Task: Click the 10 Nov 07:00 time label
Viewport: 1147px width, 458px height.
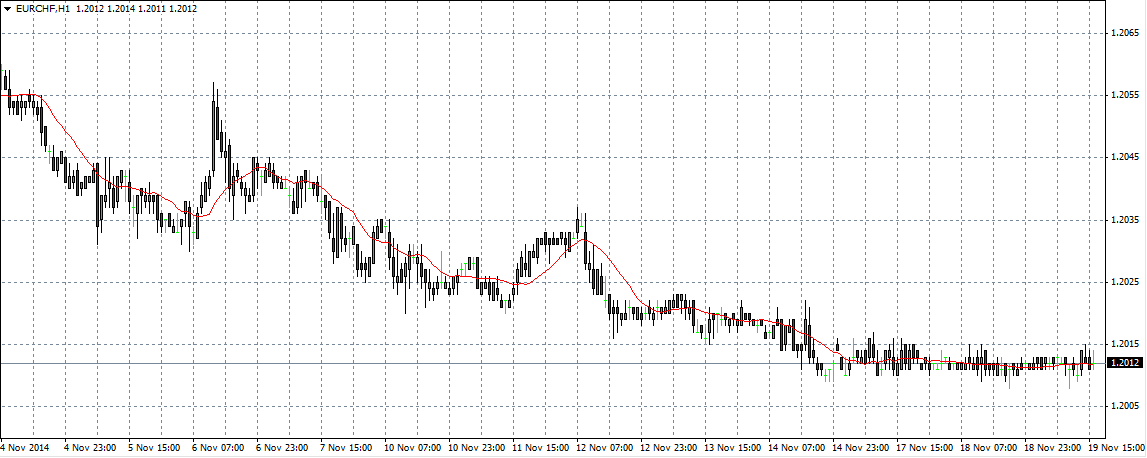Action: coord(412,447)
